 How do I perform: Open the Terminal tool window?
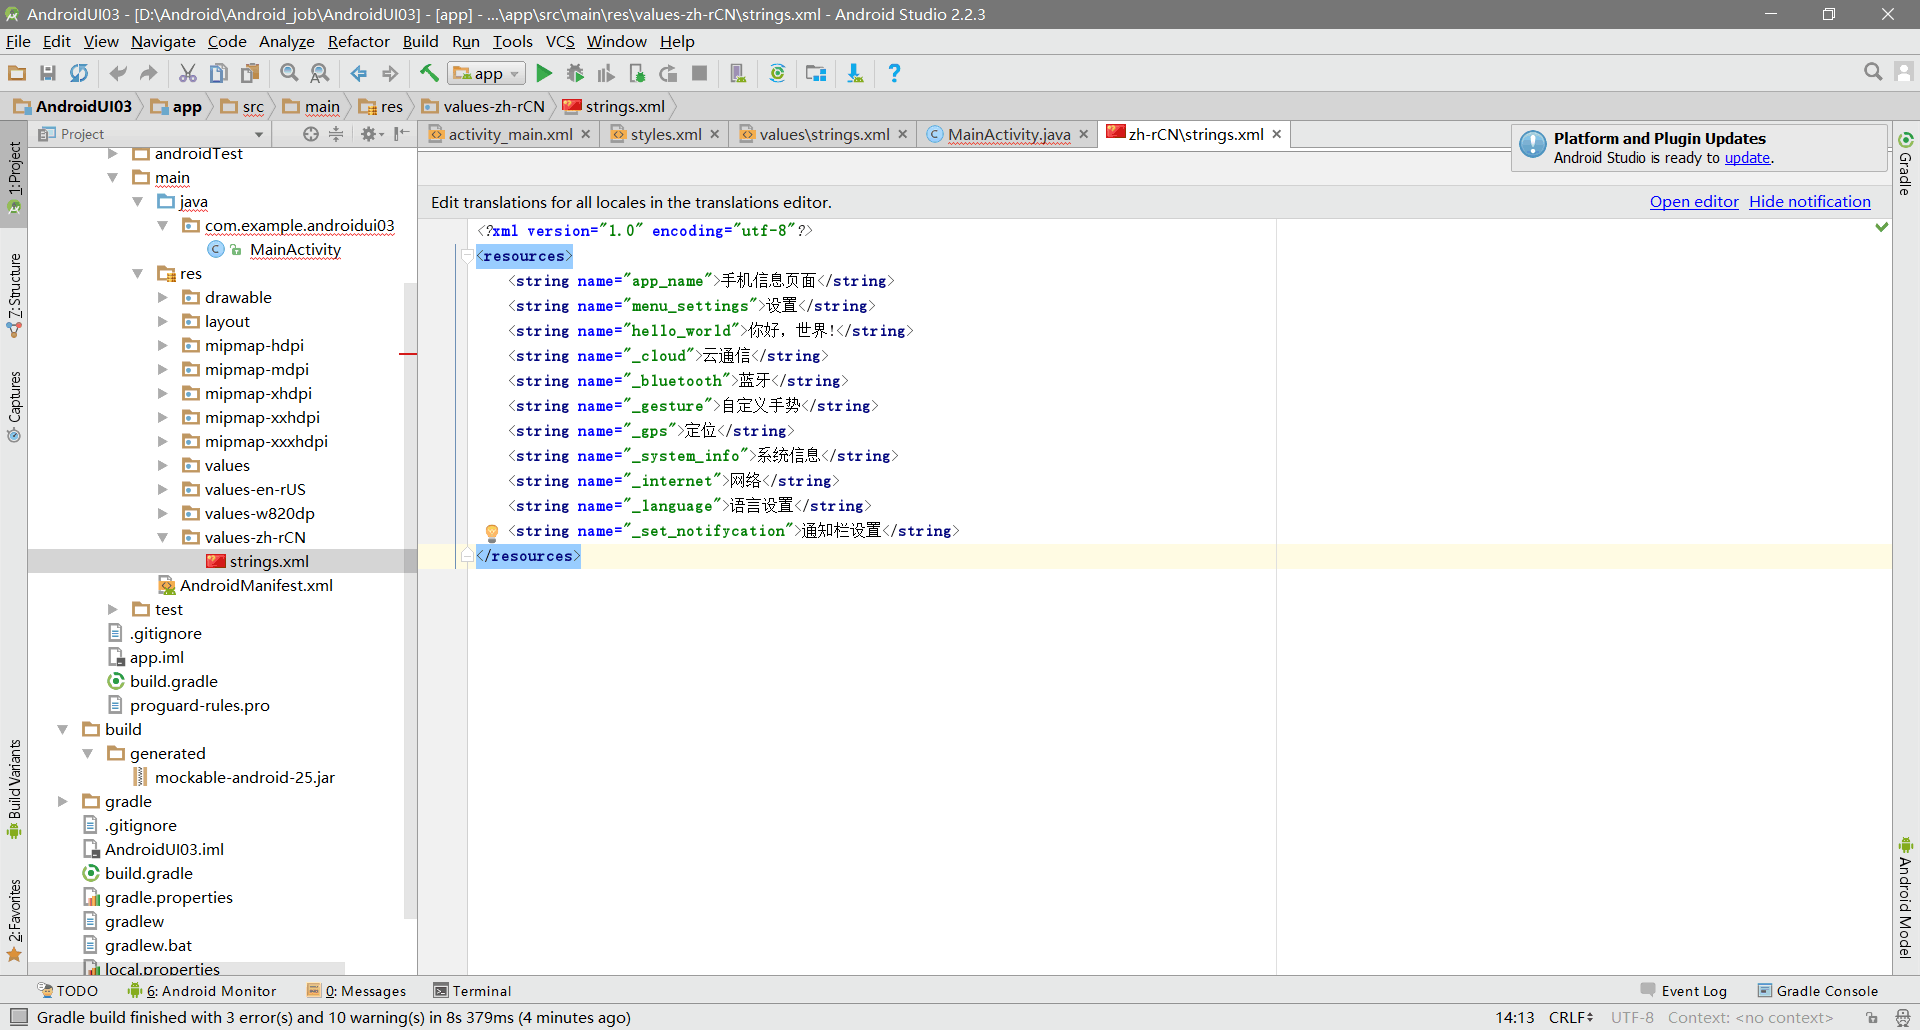pyautogui.click(x=472, y=991)
